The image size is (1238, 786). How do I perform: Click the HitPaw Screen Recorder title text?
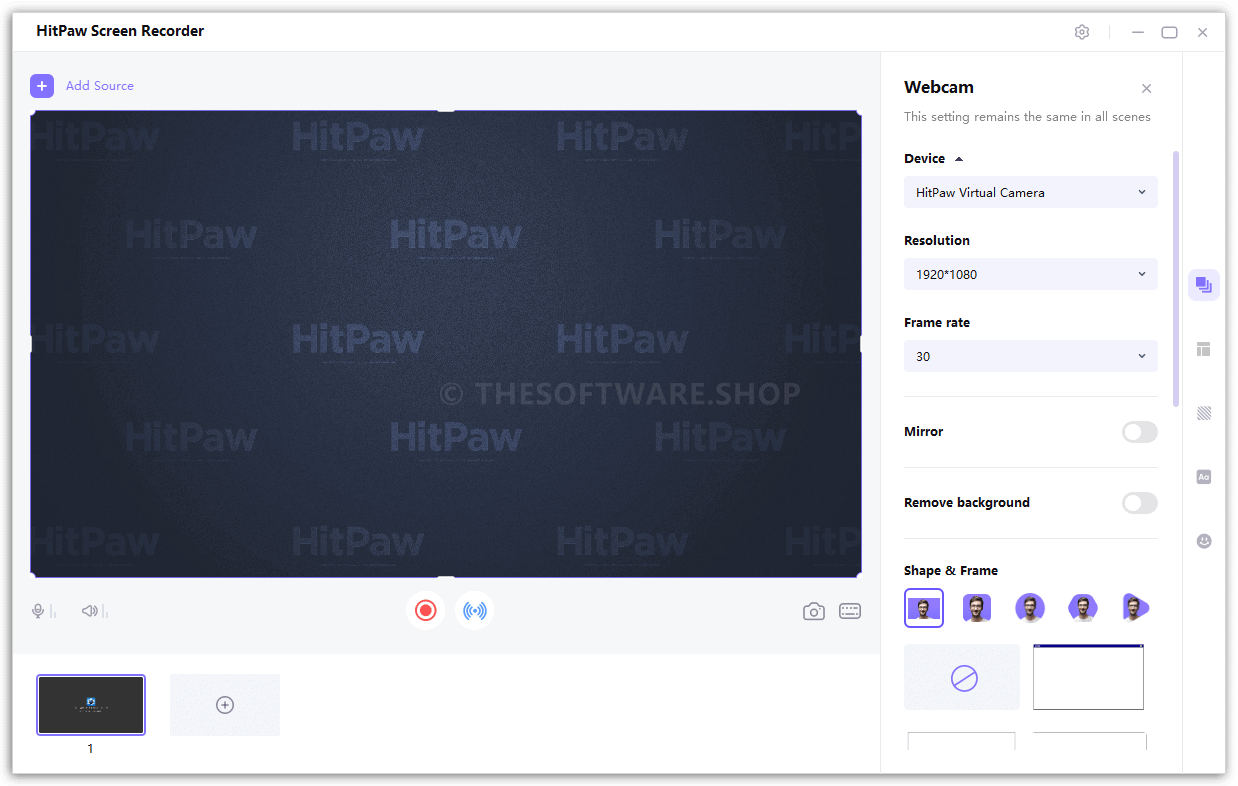(x=120, y=31)
